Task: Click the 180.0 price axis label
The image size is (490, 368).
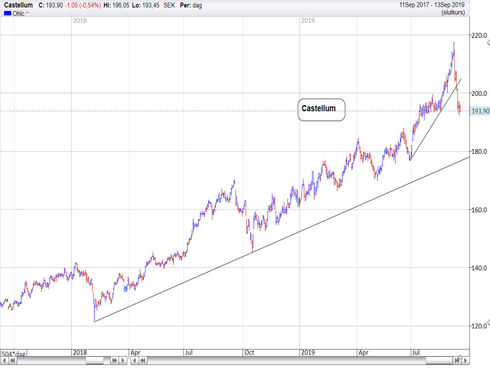Action: coord(479,152)
